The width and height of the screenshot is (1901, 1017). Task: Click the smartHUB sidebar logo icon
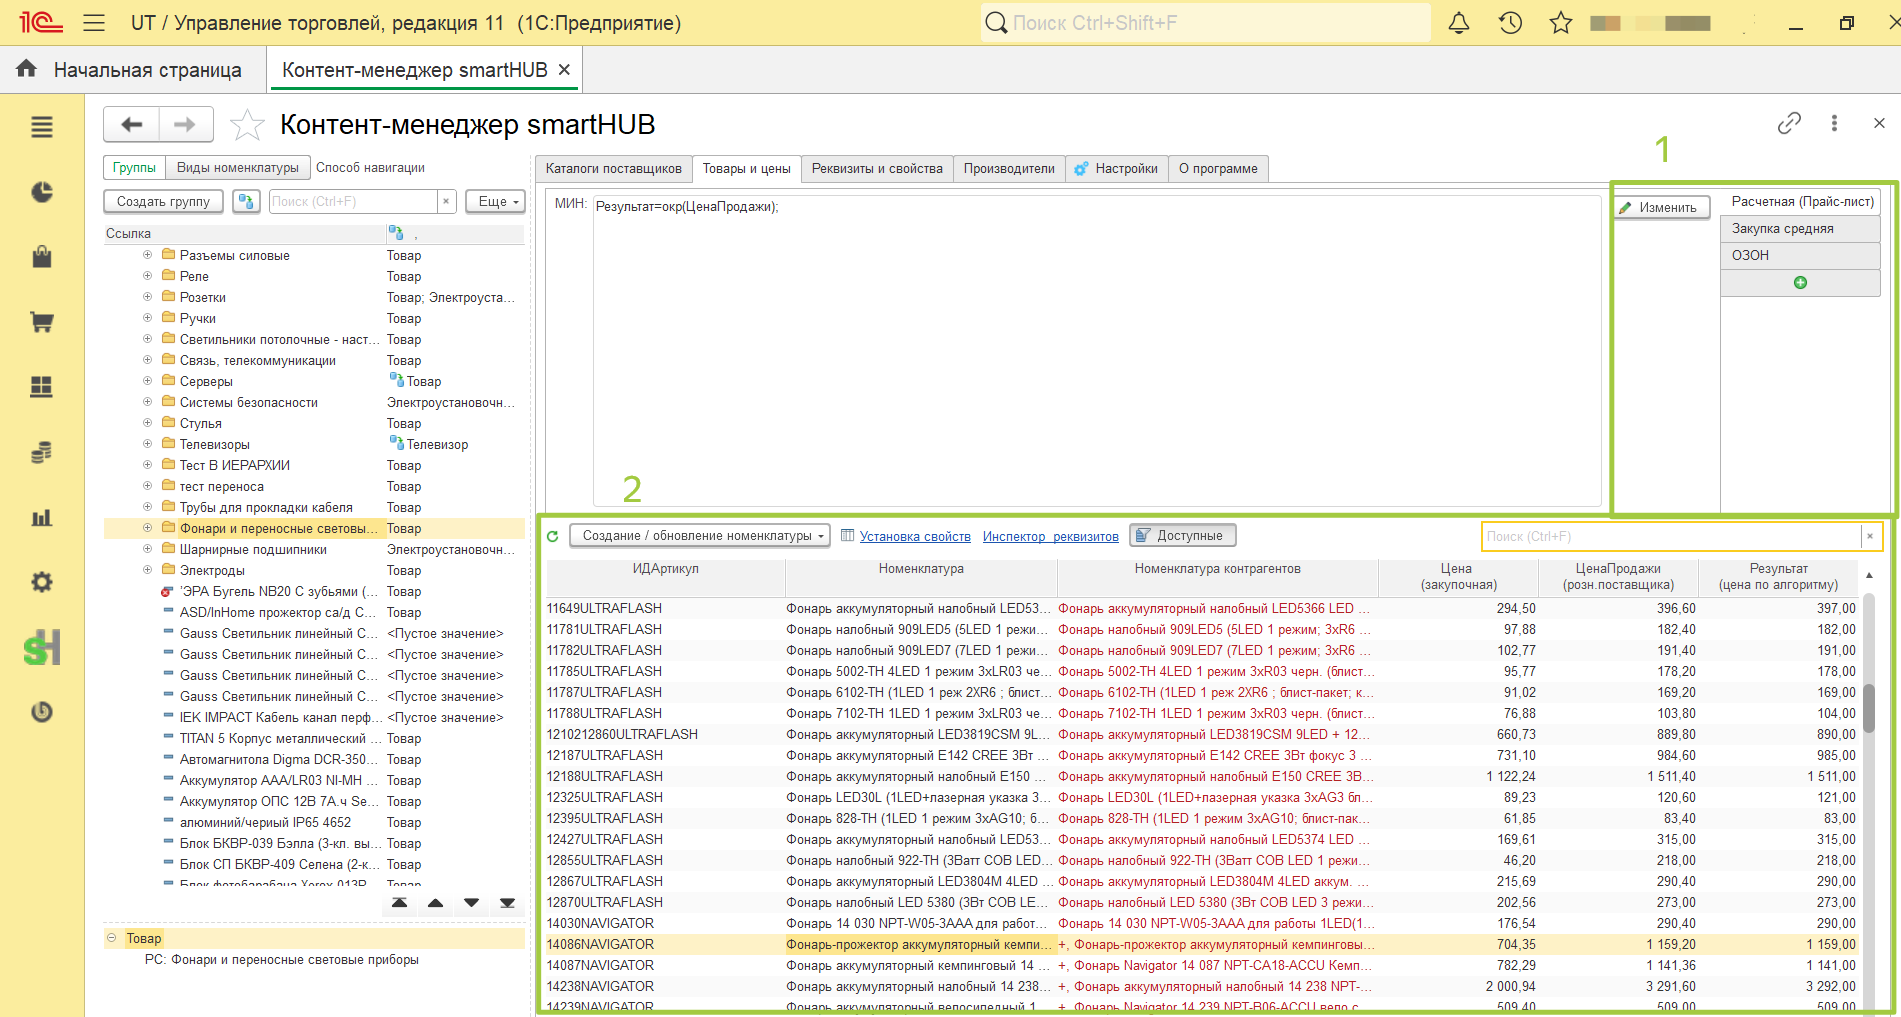[42, 648]
